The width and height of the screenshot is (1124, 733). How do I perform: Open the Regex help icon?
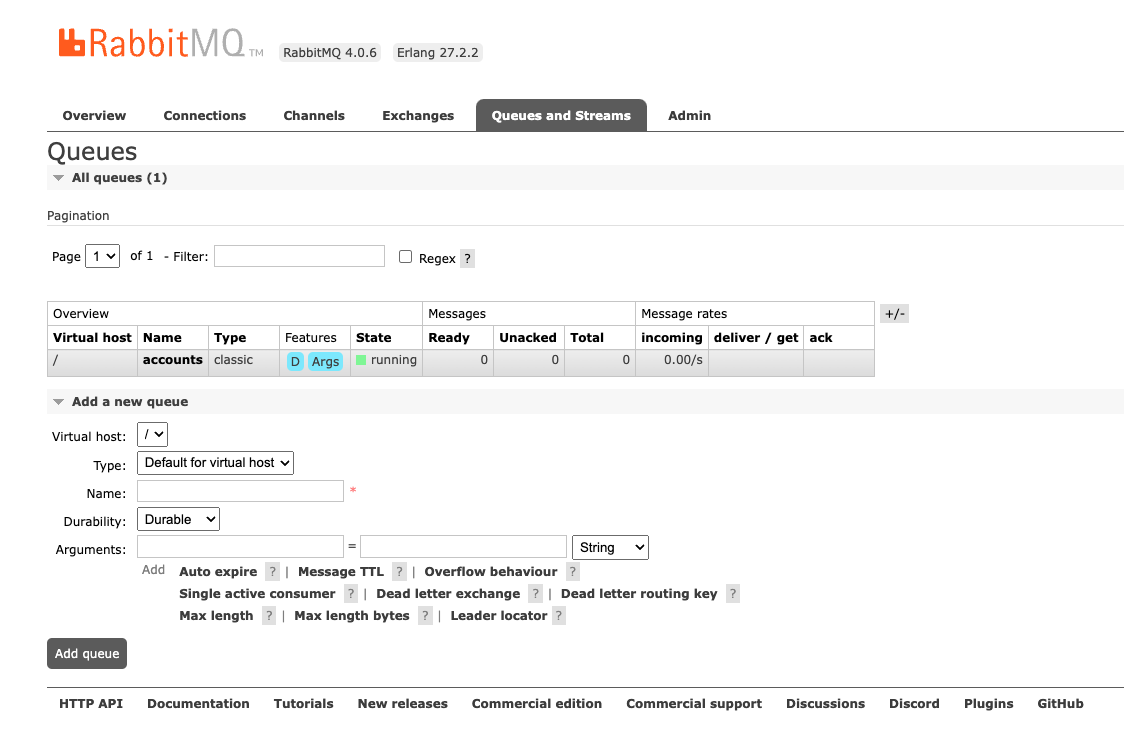pyautogui.click(x=467, y=258)
